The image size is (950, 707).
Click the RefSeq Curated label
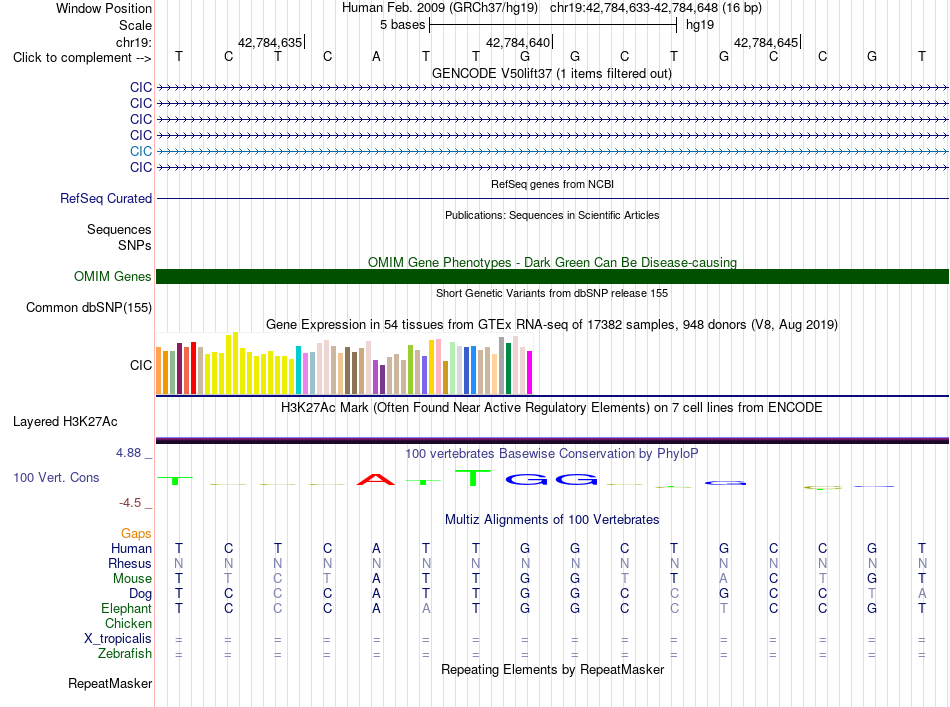(x=105, y=198)
